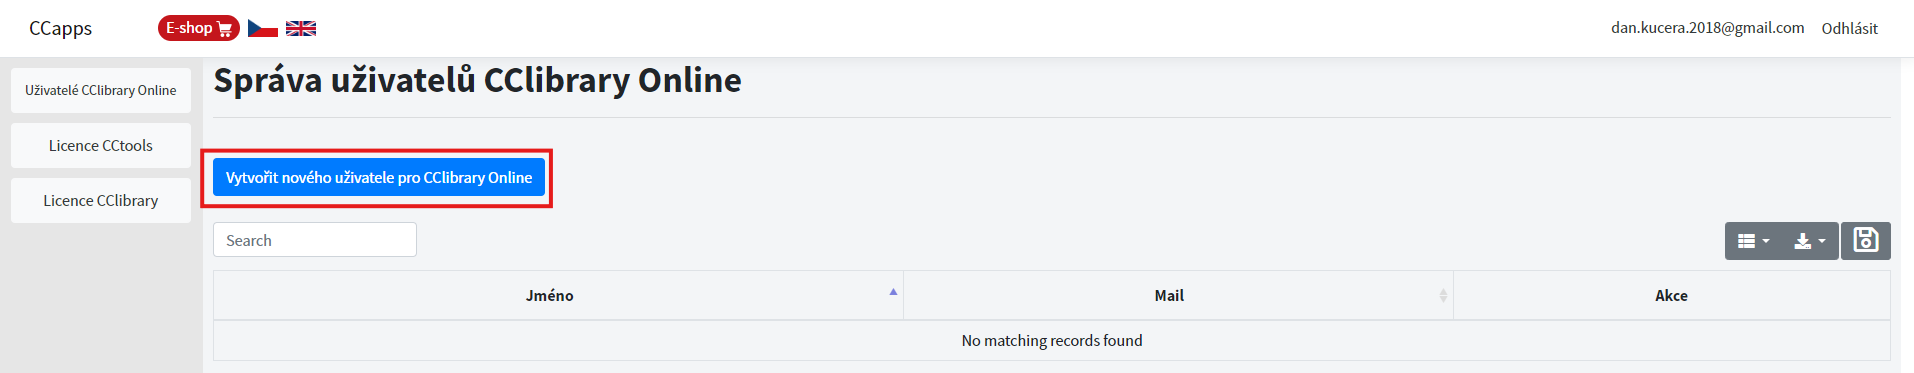Screen dimensions: 1914x373
Task: Focus the Search input field
Action: coord(315,240)
